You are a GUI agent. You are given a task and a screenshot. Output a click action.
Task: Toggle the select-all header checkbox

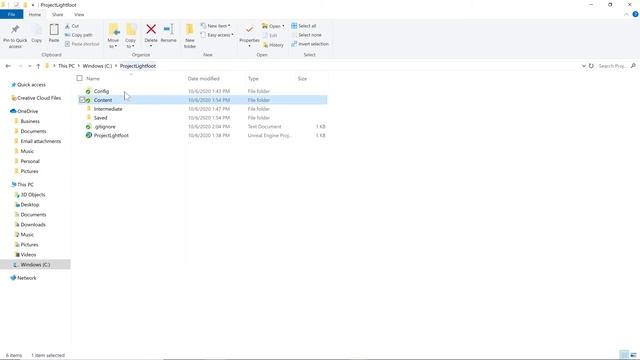80,78
